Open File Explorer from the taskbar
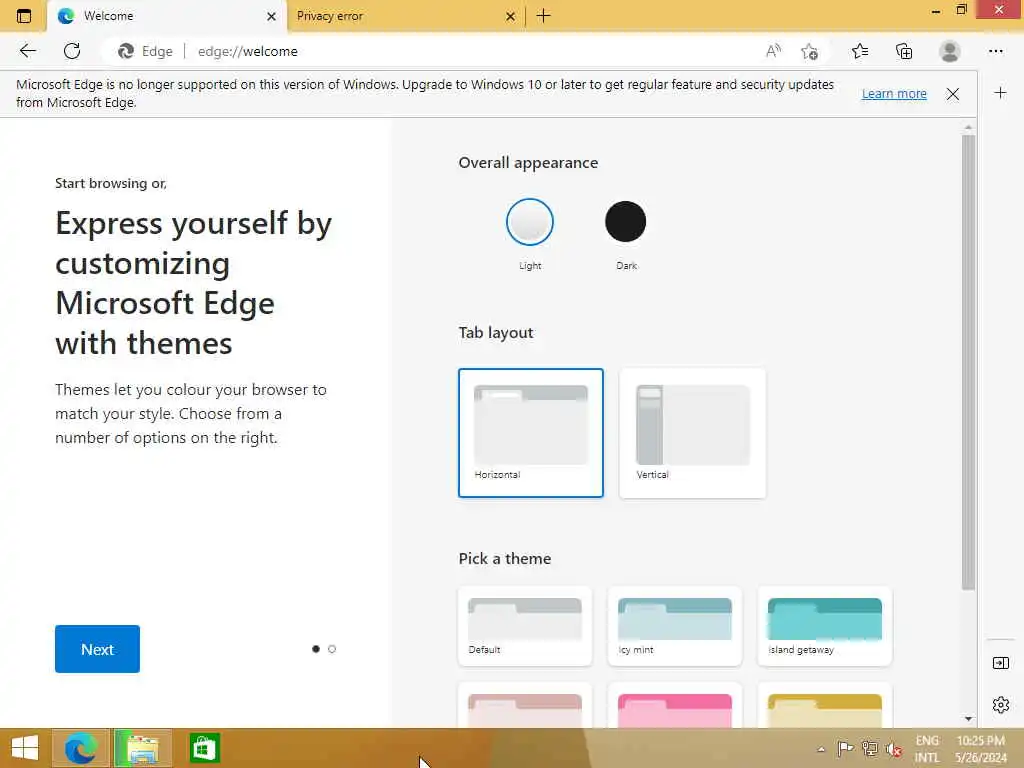 (143, 748)
